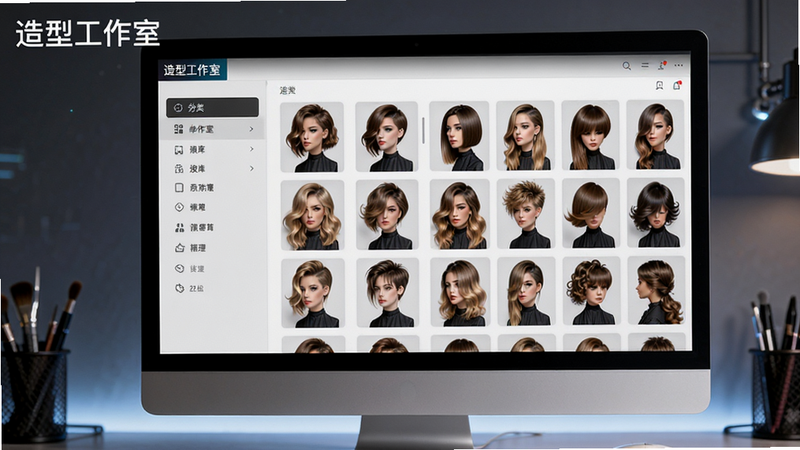Open the two-line list menu icon
Screen dimensions: 800x450
point(645,65)
